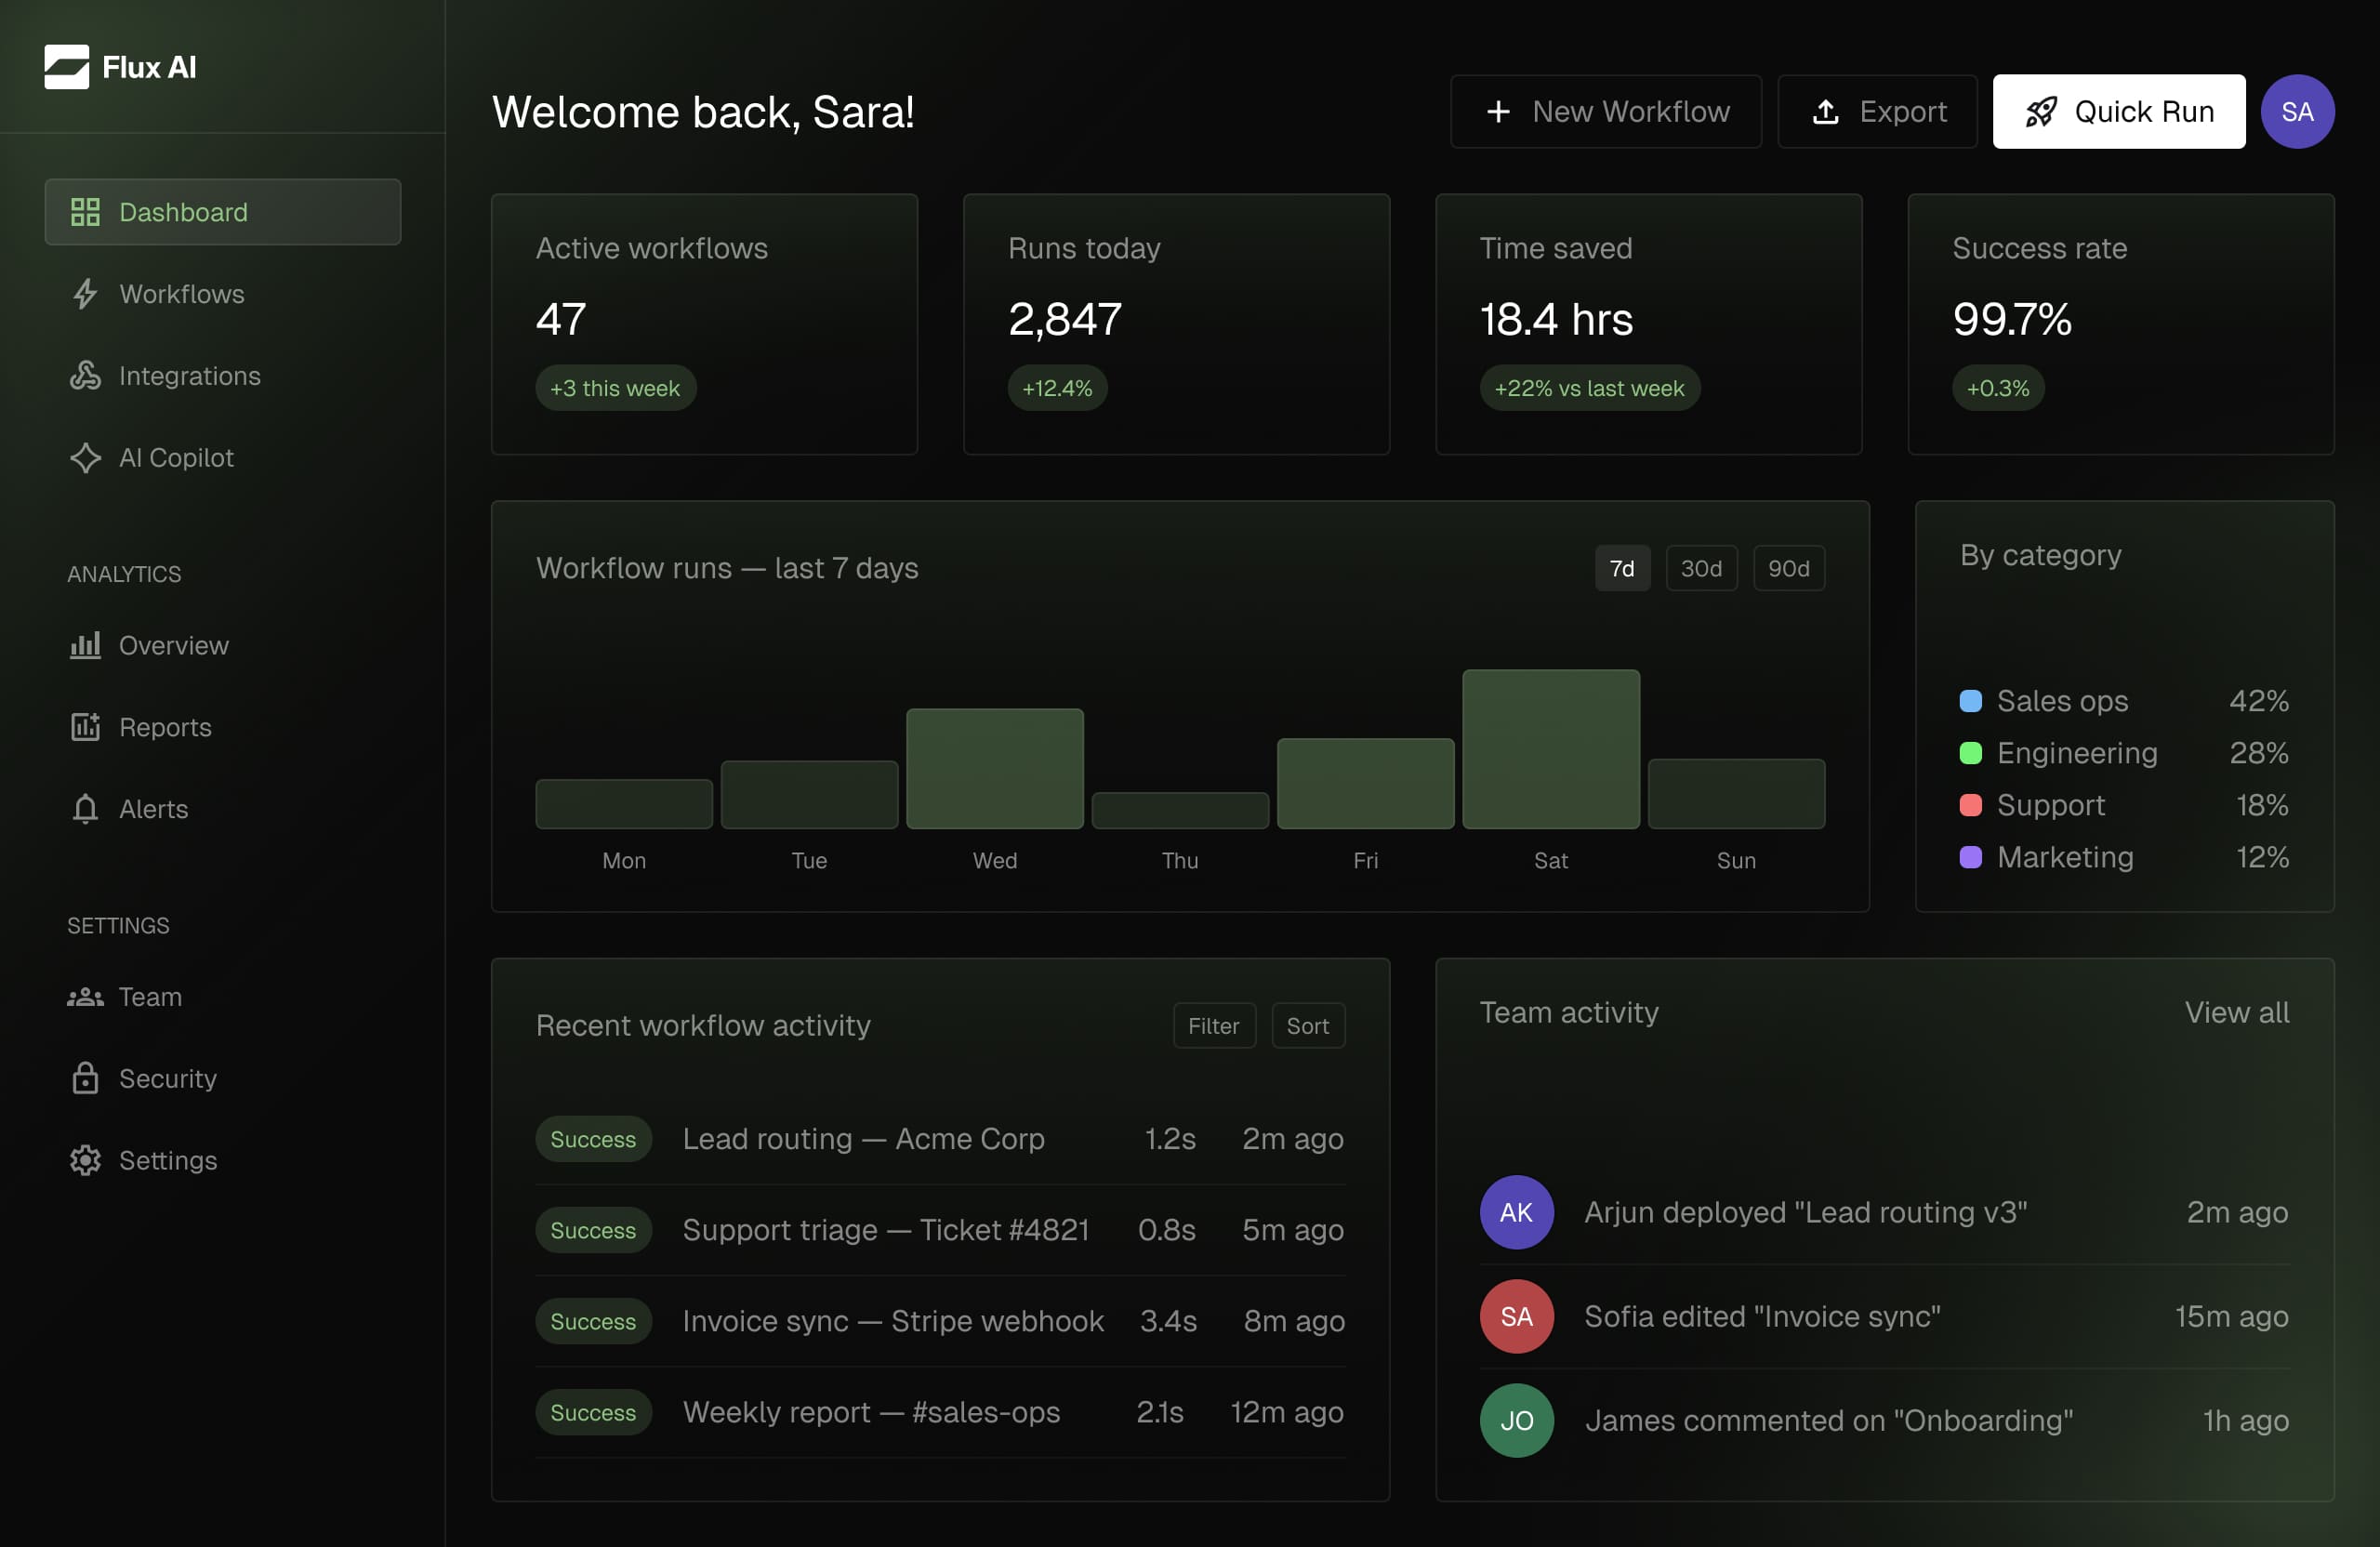The width and height of the screenshot is (2380, 1547).
Task: Open Alerts in the sidebar
Action: pyautogui.click(x=223, y=809)
